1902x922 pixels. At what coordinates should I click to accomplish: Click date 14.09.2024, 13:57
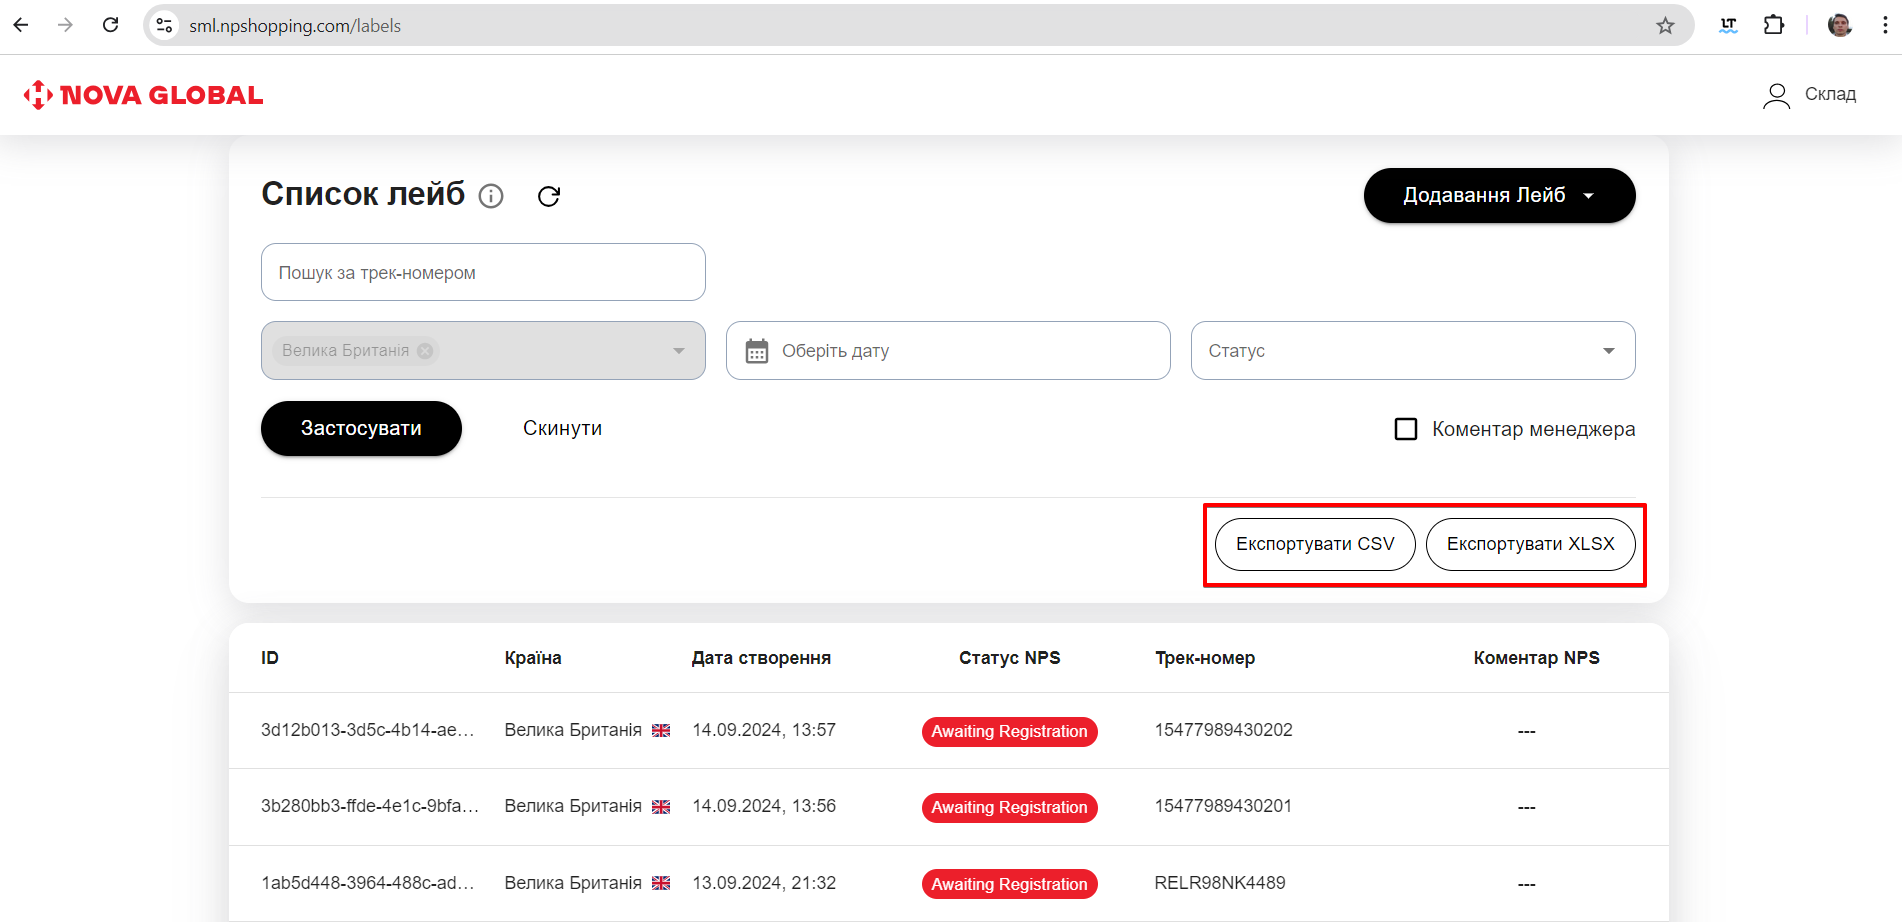click(764, 730)
